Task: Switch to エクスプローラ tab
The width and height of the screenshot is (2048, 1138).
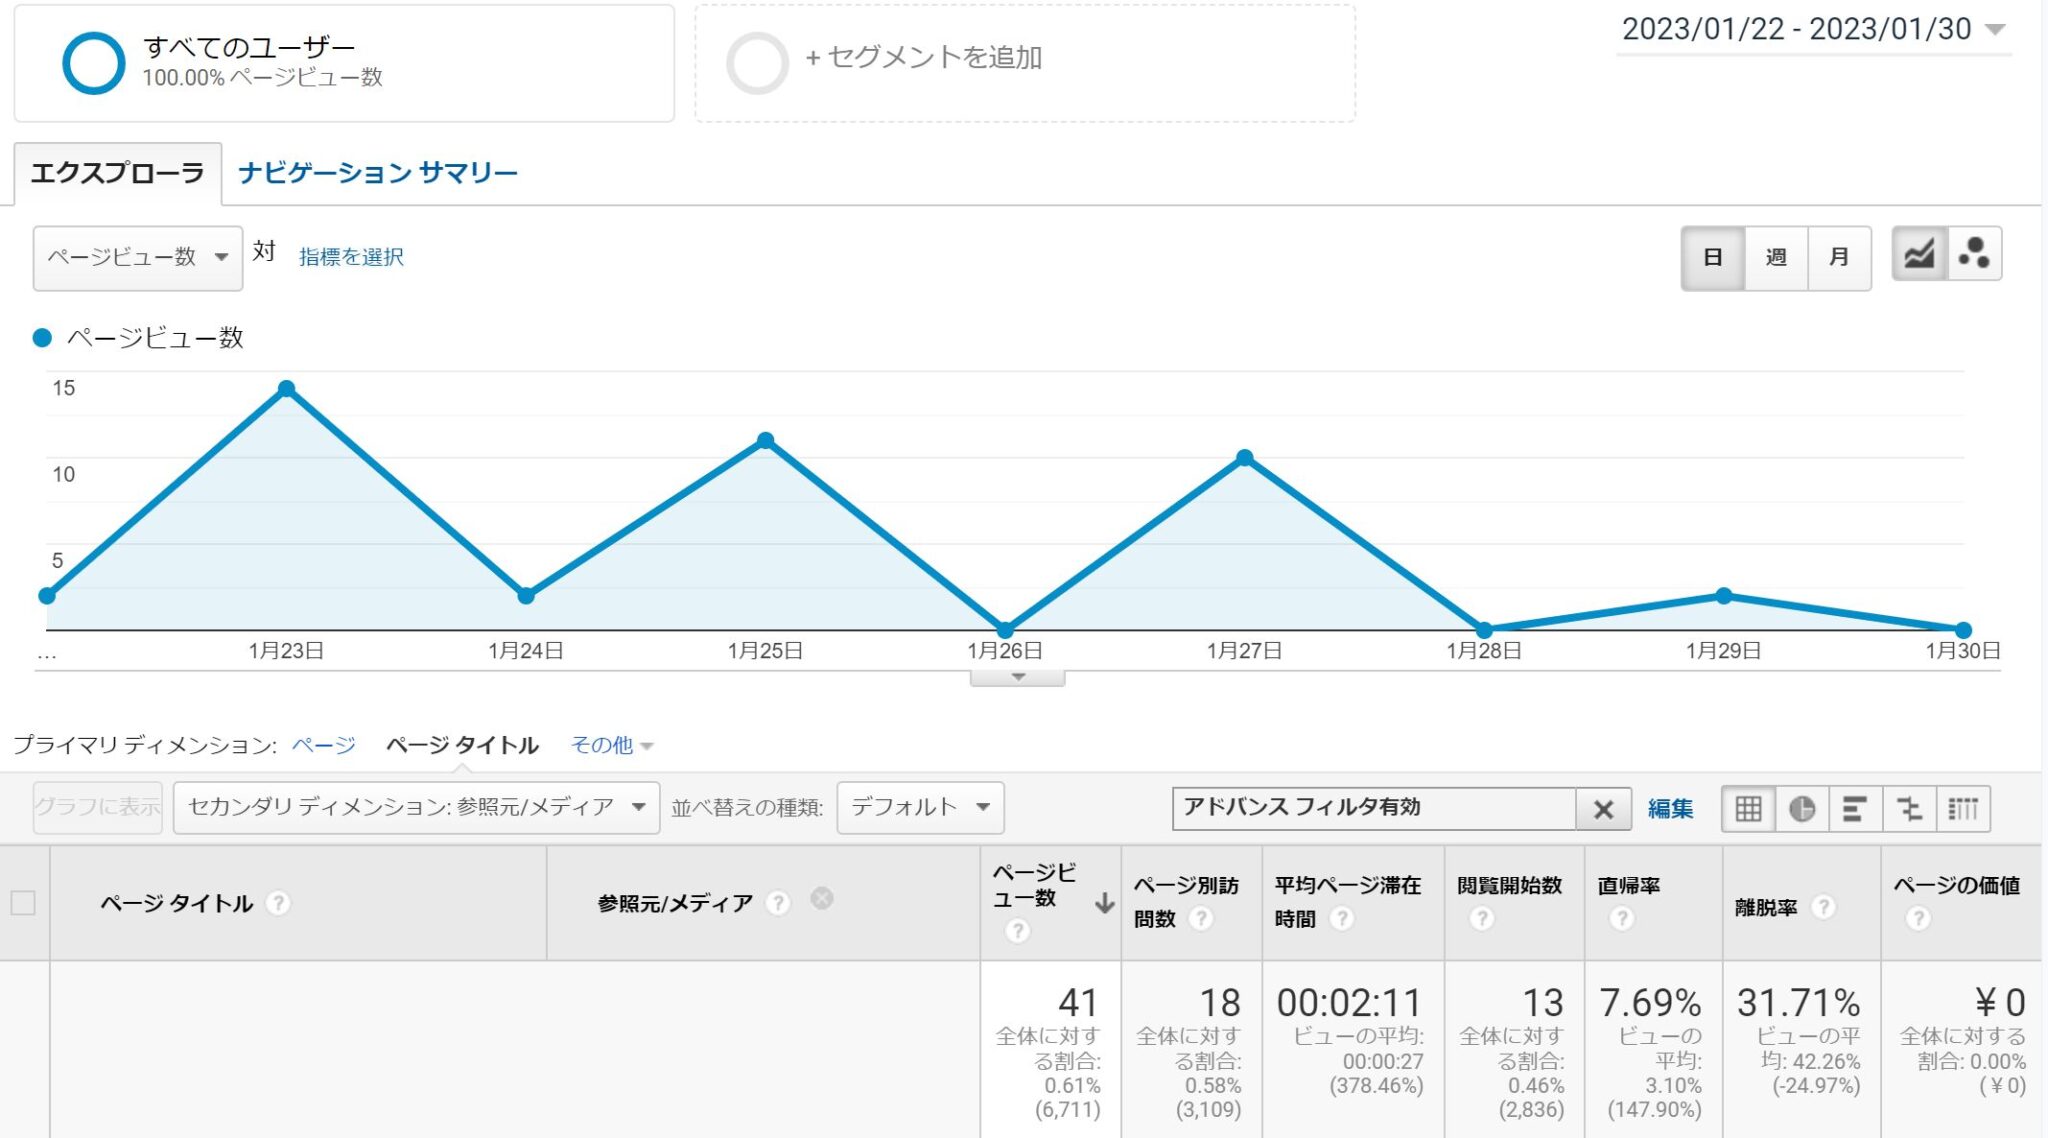Action: tap(118, 173)
